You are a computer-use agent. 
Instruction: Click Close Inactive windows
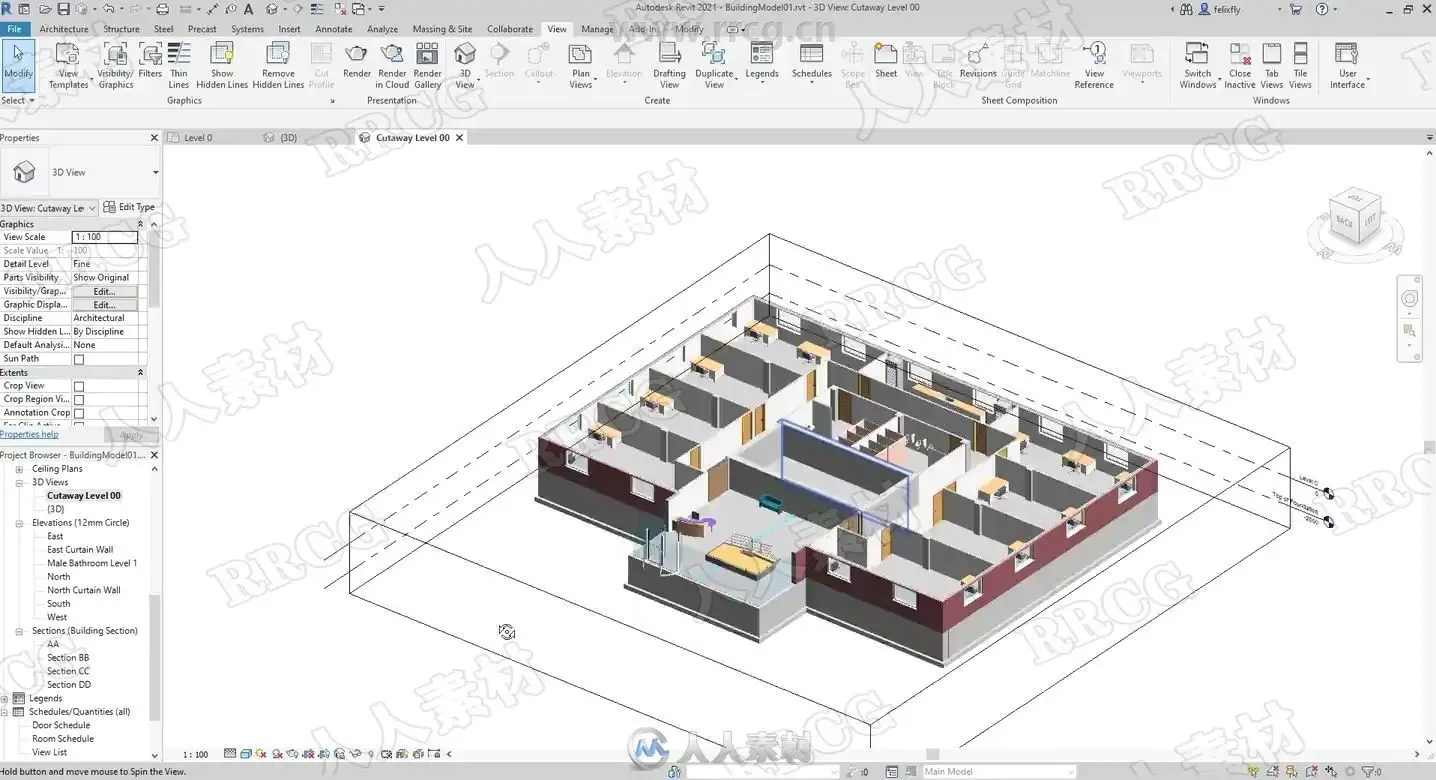pyautogui.click(x=1240, y=66)
